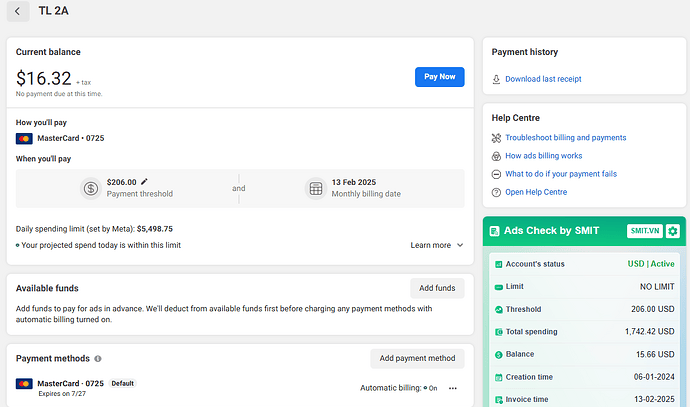Click the Creation time row icon
This screenshot has height=407, width=690.
(x=499, y=378)
